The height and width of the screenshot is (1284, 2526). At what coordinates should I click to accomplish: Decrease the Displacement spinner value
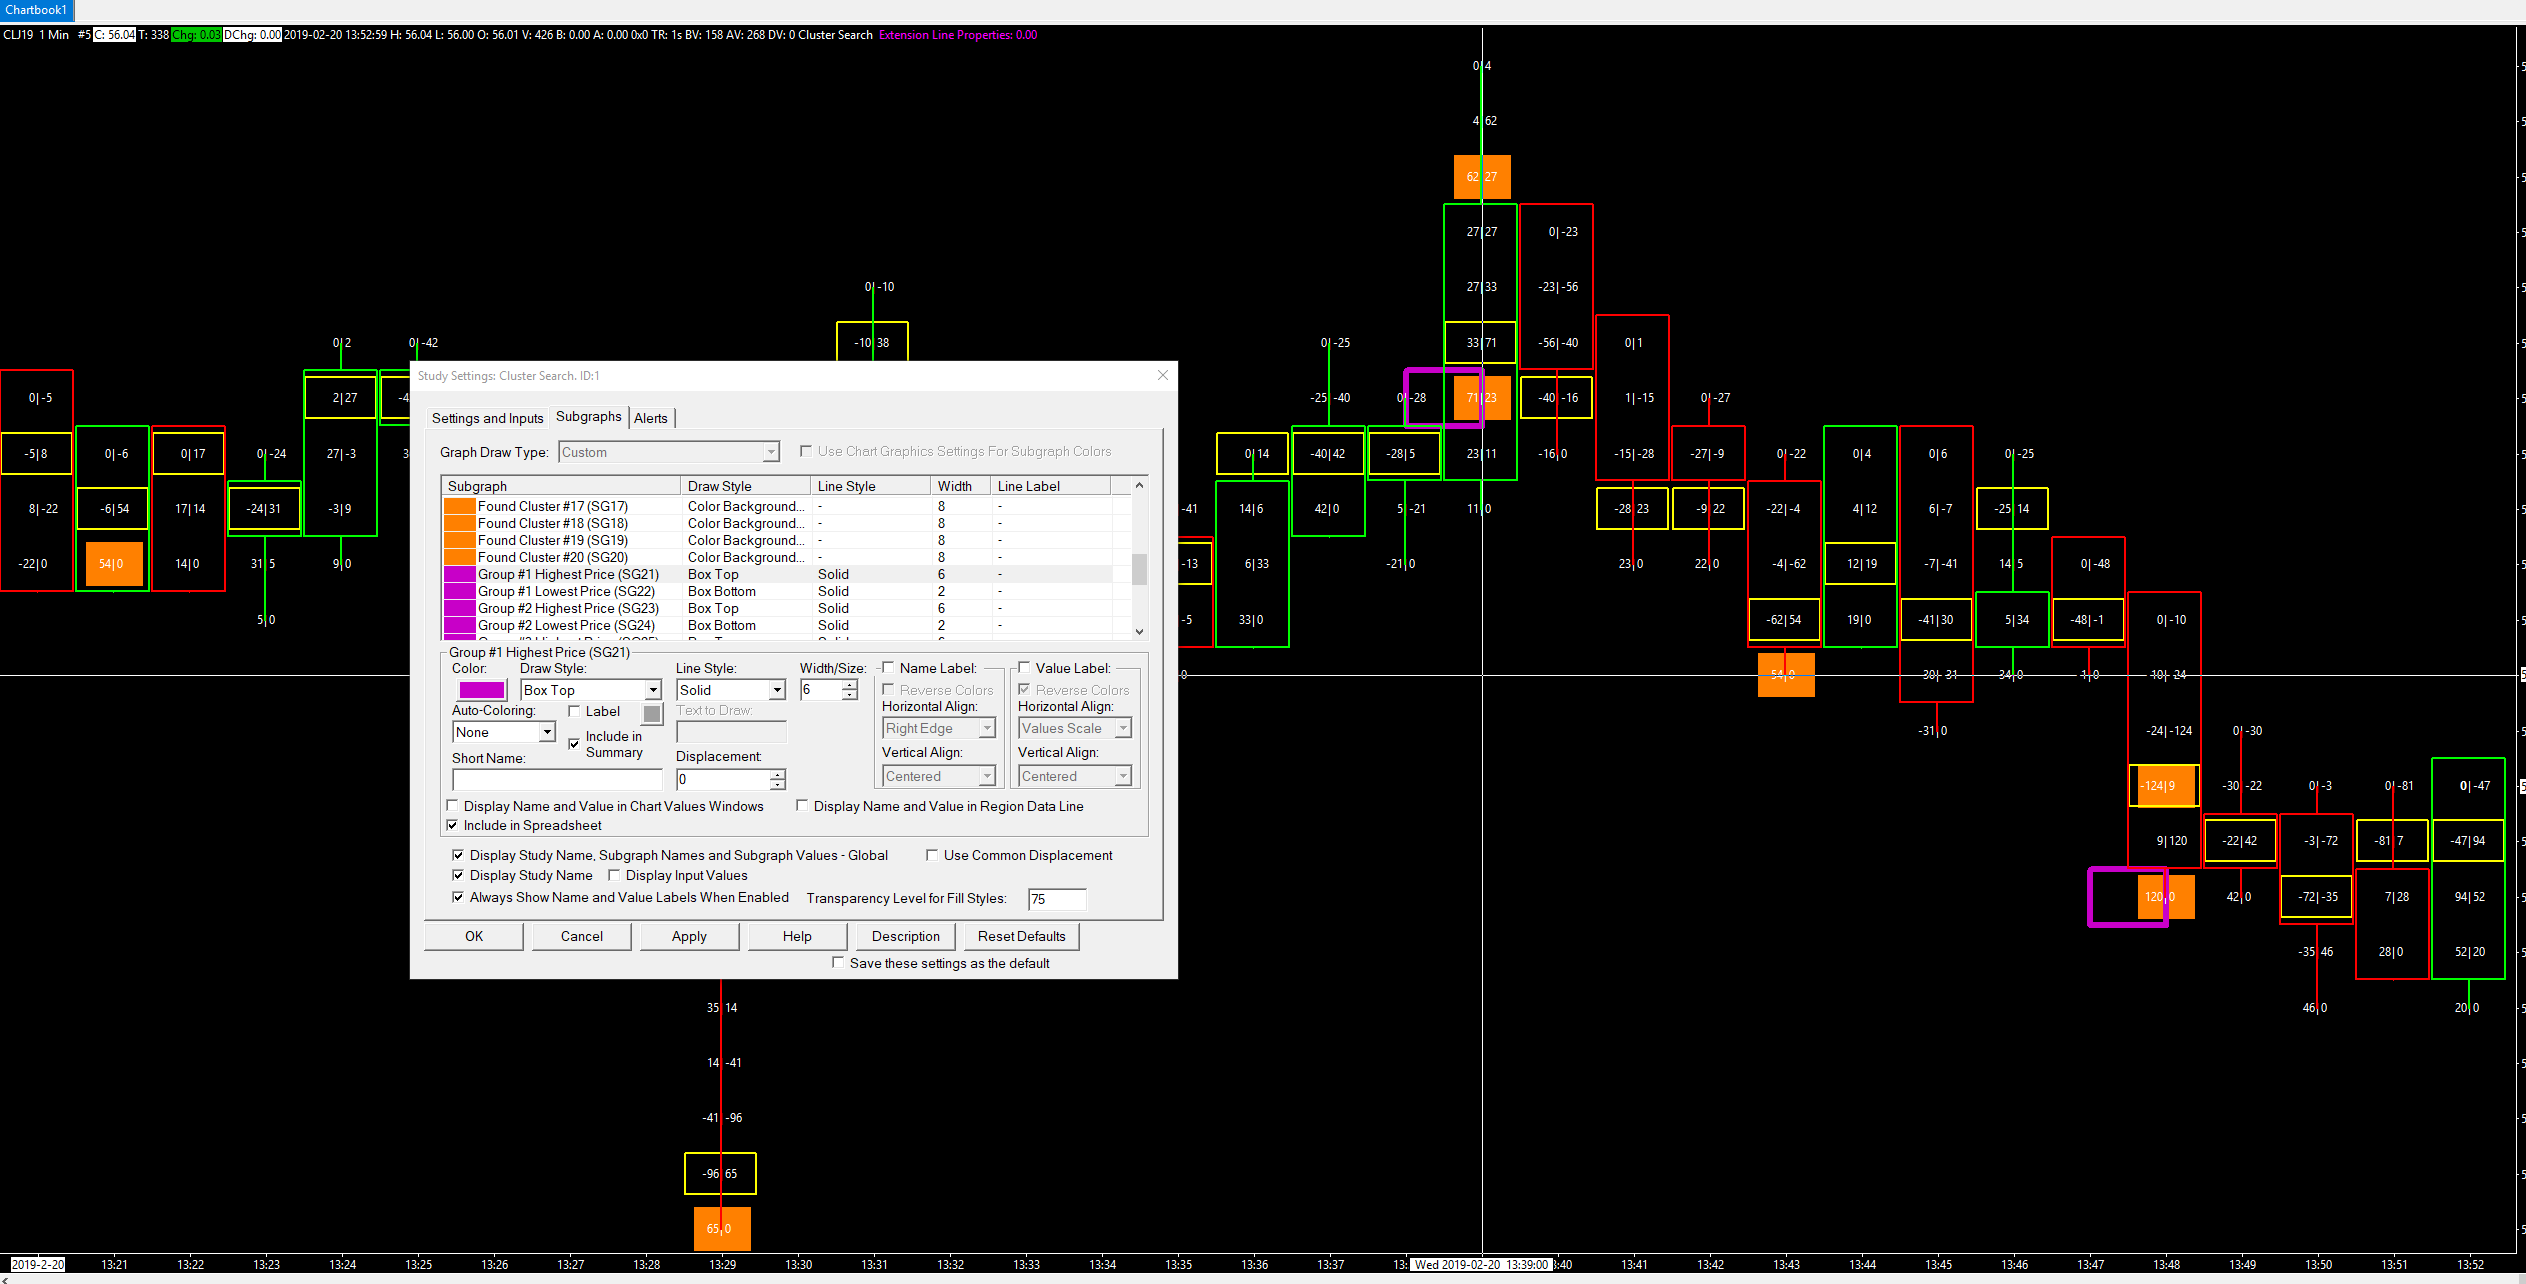point(778,784)
